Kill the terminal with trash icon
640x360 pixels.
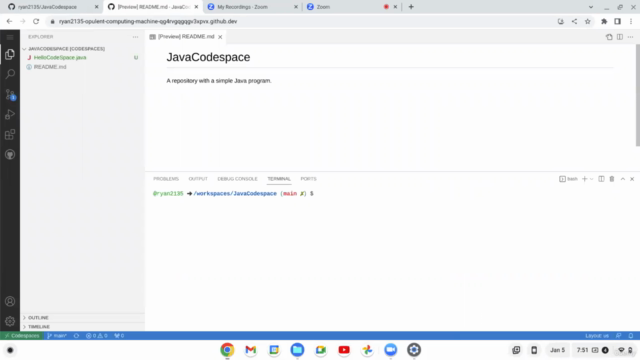[x=612, y=179]
